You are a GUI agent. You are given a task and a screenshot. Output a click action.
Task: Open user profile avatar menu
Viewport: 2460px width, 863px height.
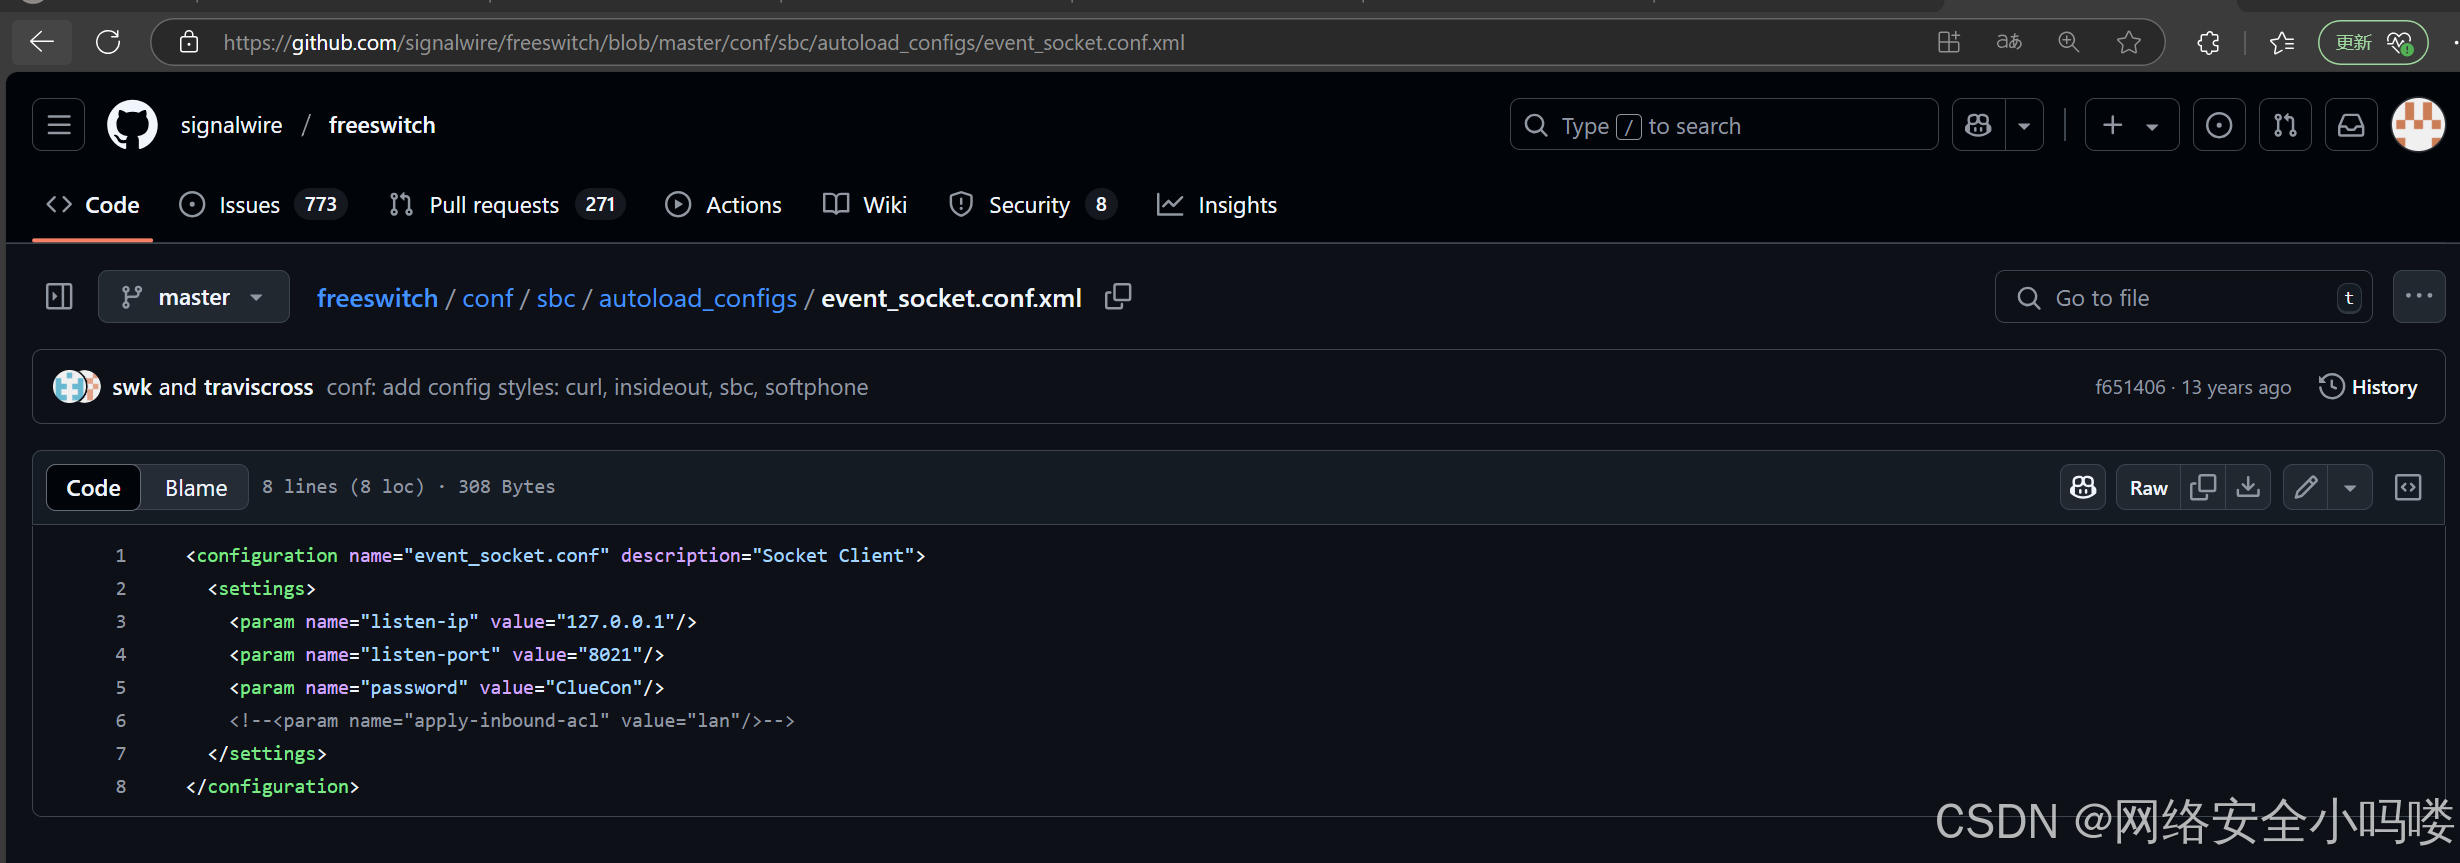click(2418, 125)
